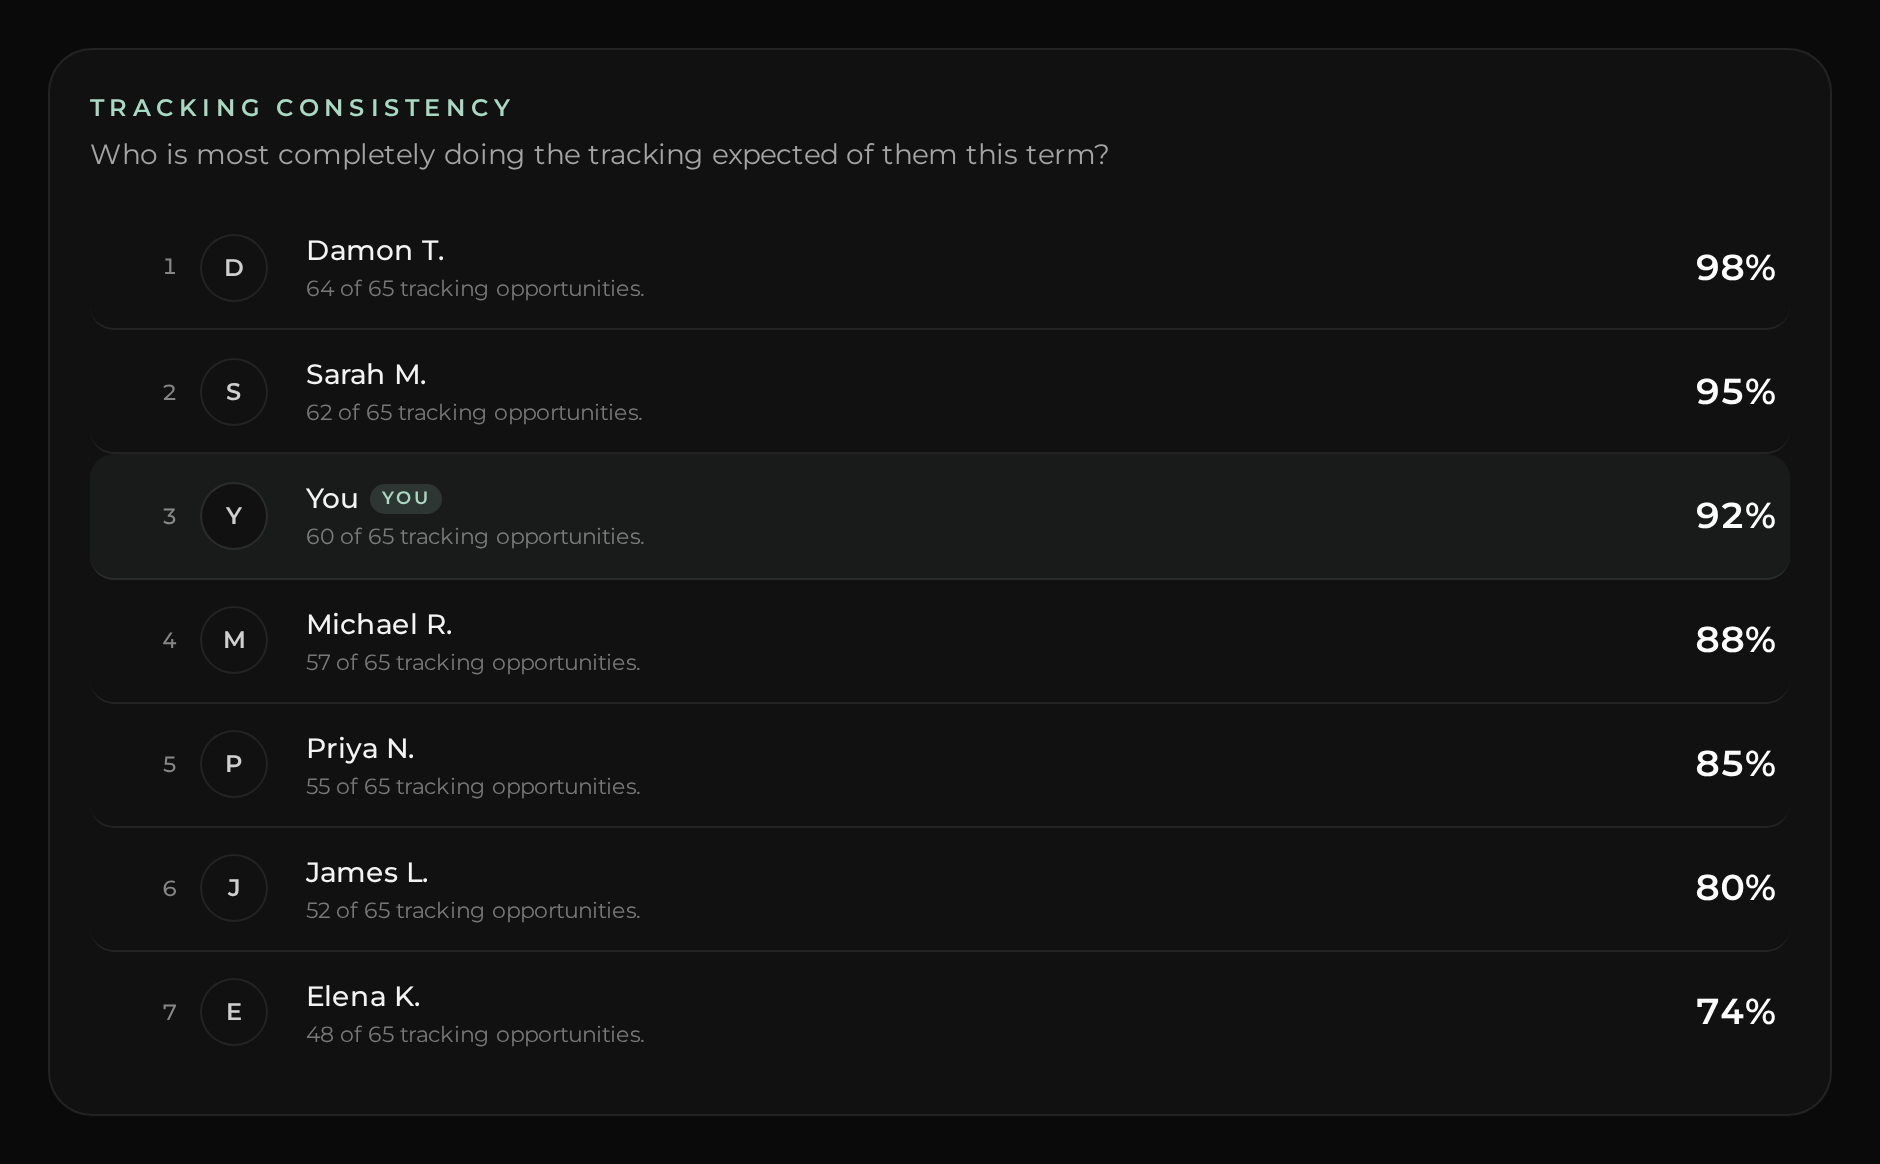
Task: Click Elena's 48 of 65 detail text
Action: click(x=475, y=1035)
